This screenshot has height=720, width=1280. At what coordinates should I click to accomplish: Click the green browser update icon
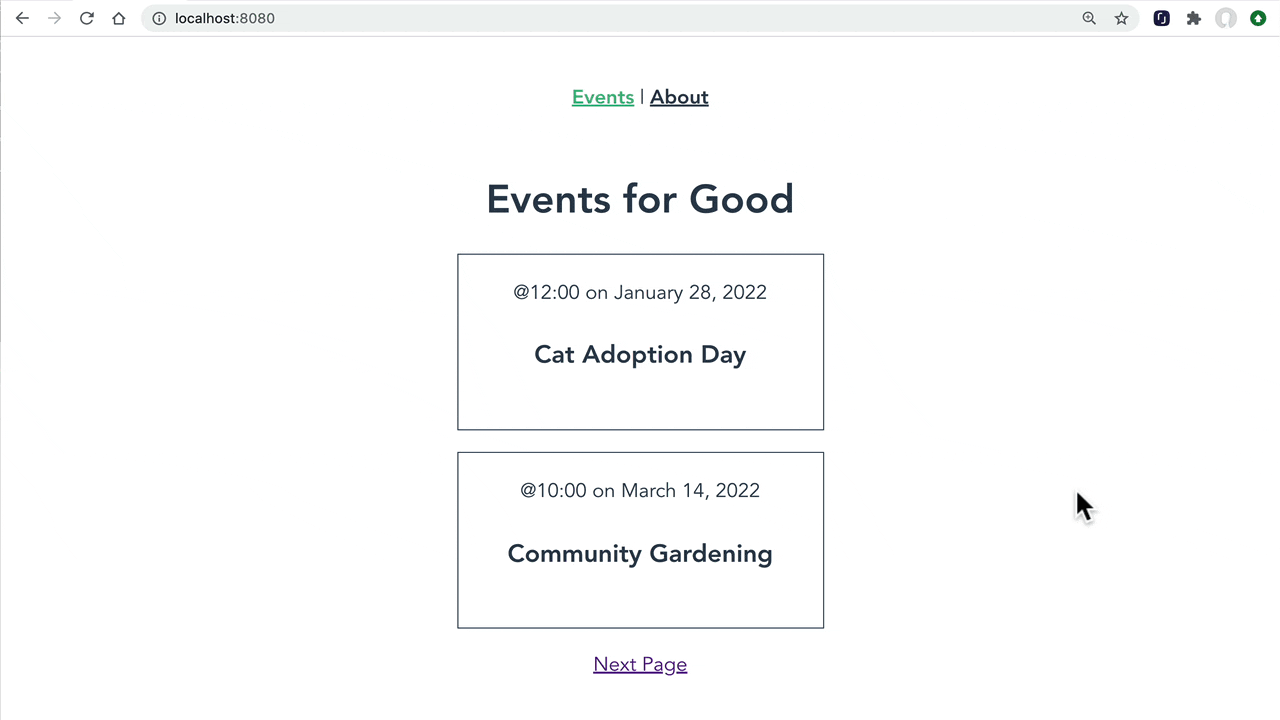click(x=1258, y=18)
